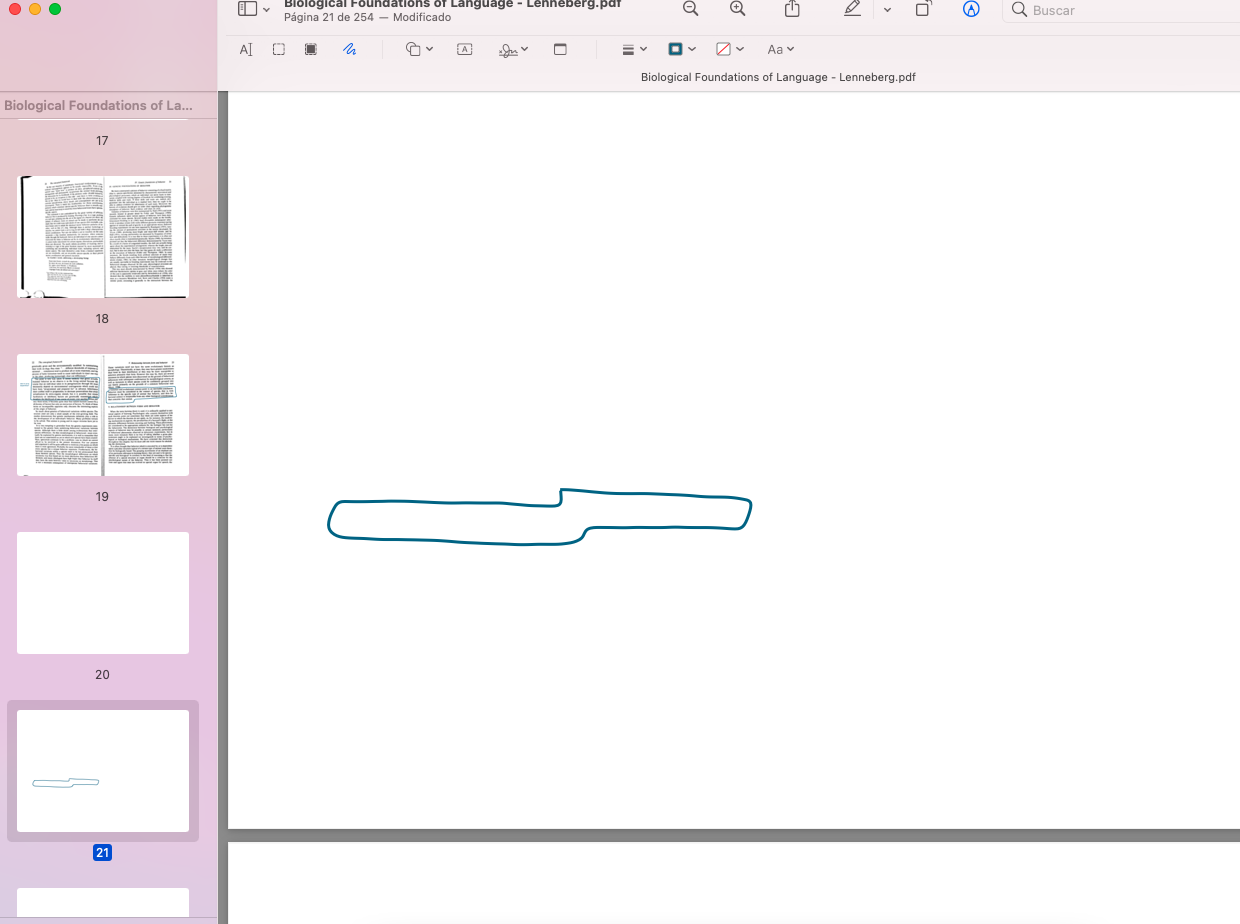Viewport: 1240px width, 924px height.
Task: Open the fill color swatch
Action: click(x=729, y=49)
